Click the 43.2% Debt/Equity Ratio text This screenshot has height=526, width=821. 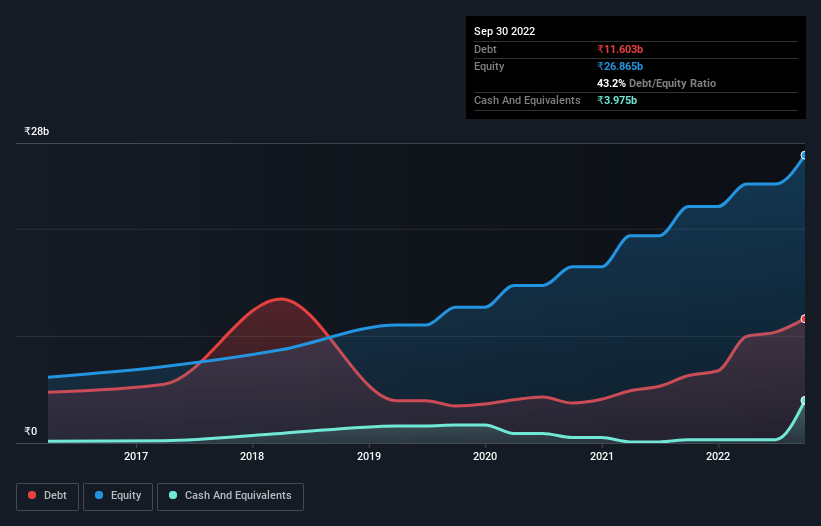click(x=656, y=83)
